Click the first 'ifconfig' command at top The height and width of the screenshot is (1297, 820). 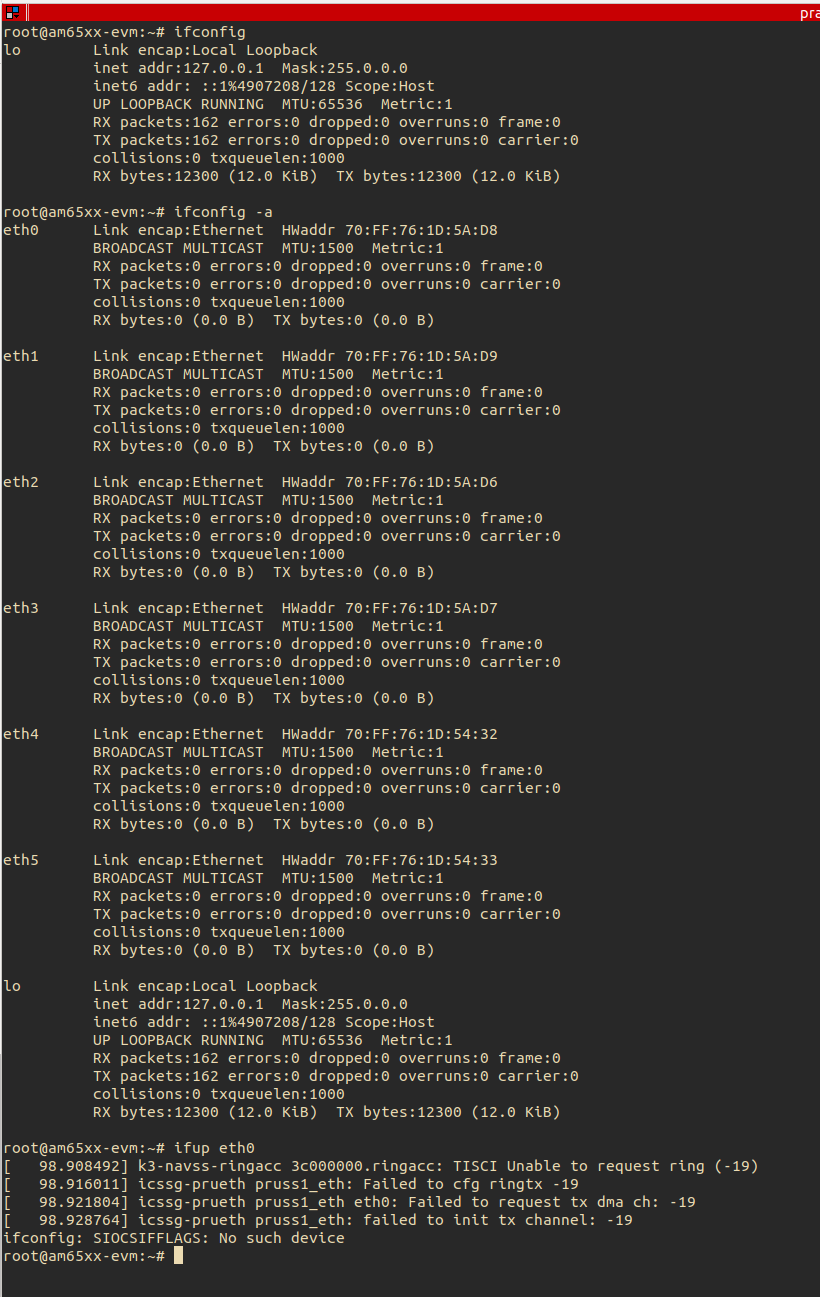[210, 32]
